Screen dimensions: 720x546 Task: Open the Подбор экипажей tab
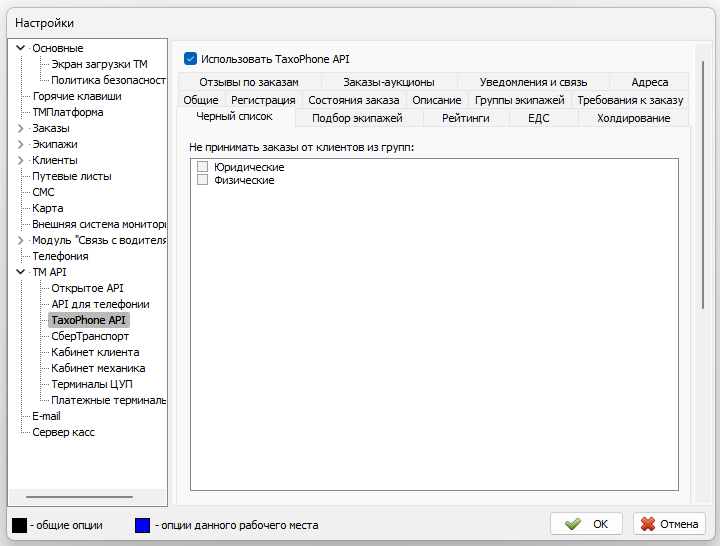click(x=357, y=118)
